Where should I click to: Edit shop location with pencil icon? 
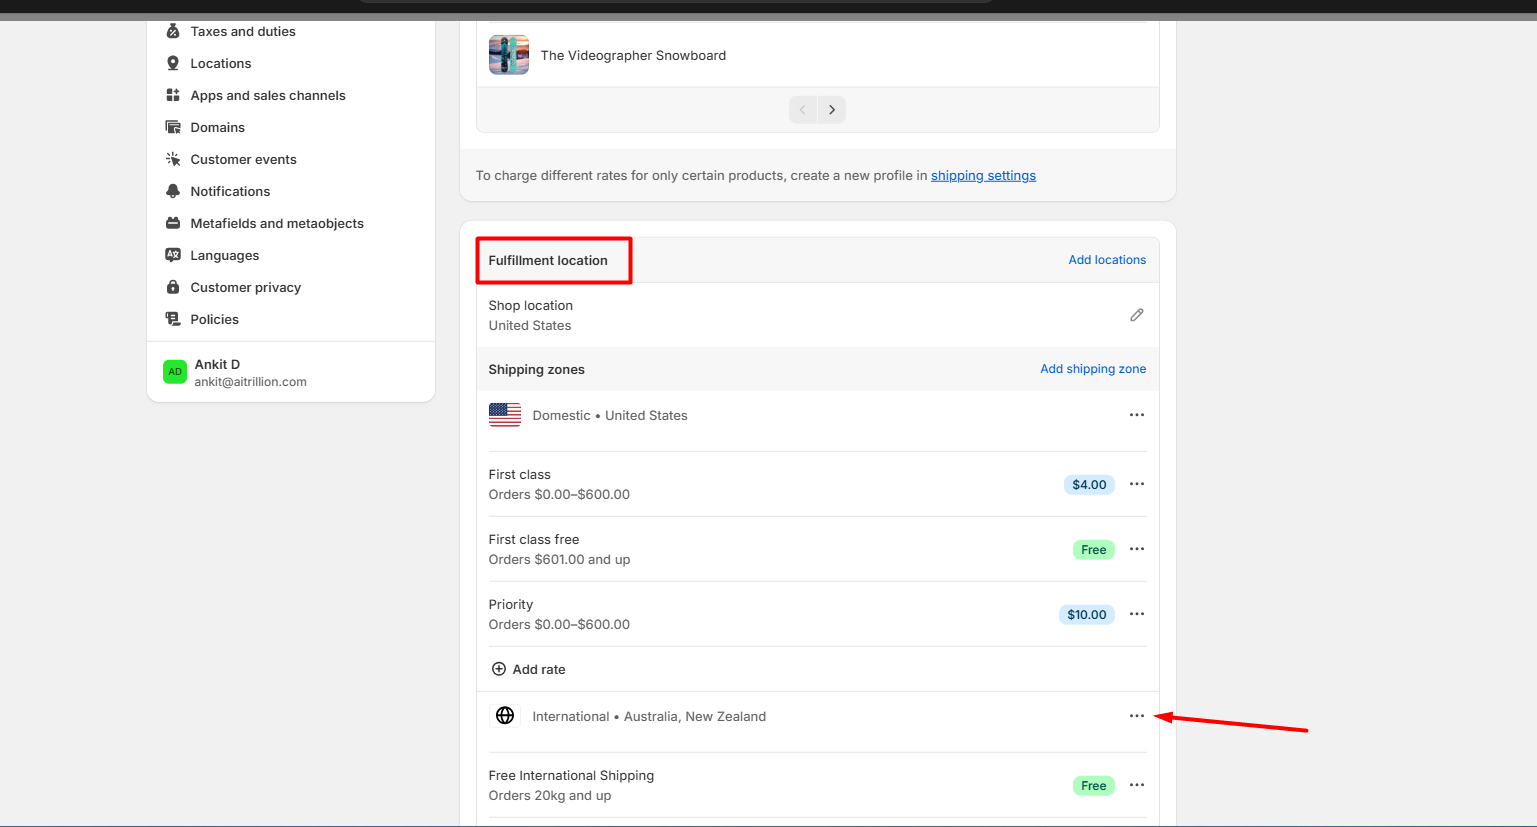[x=1136, y=315]
